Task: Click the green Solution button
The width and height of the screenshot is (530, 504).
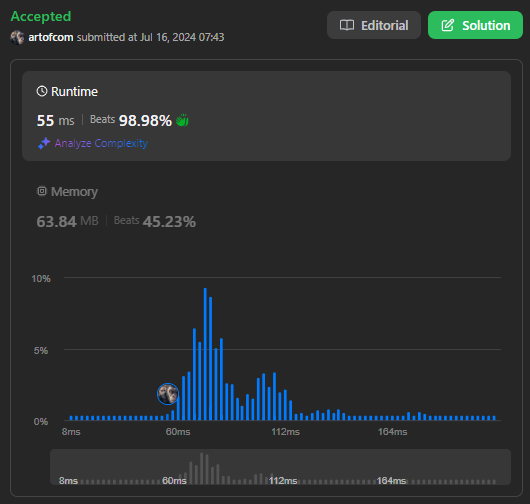Action: click(475, 25)
